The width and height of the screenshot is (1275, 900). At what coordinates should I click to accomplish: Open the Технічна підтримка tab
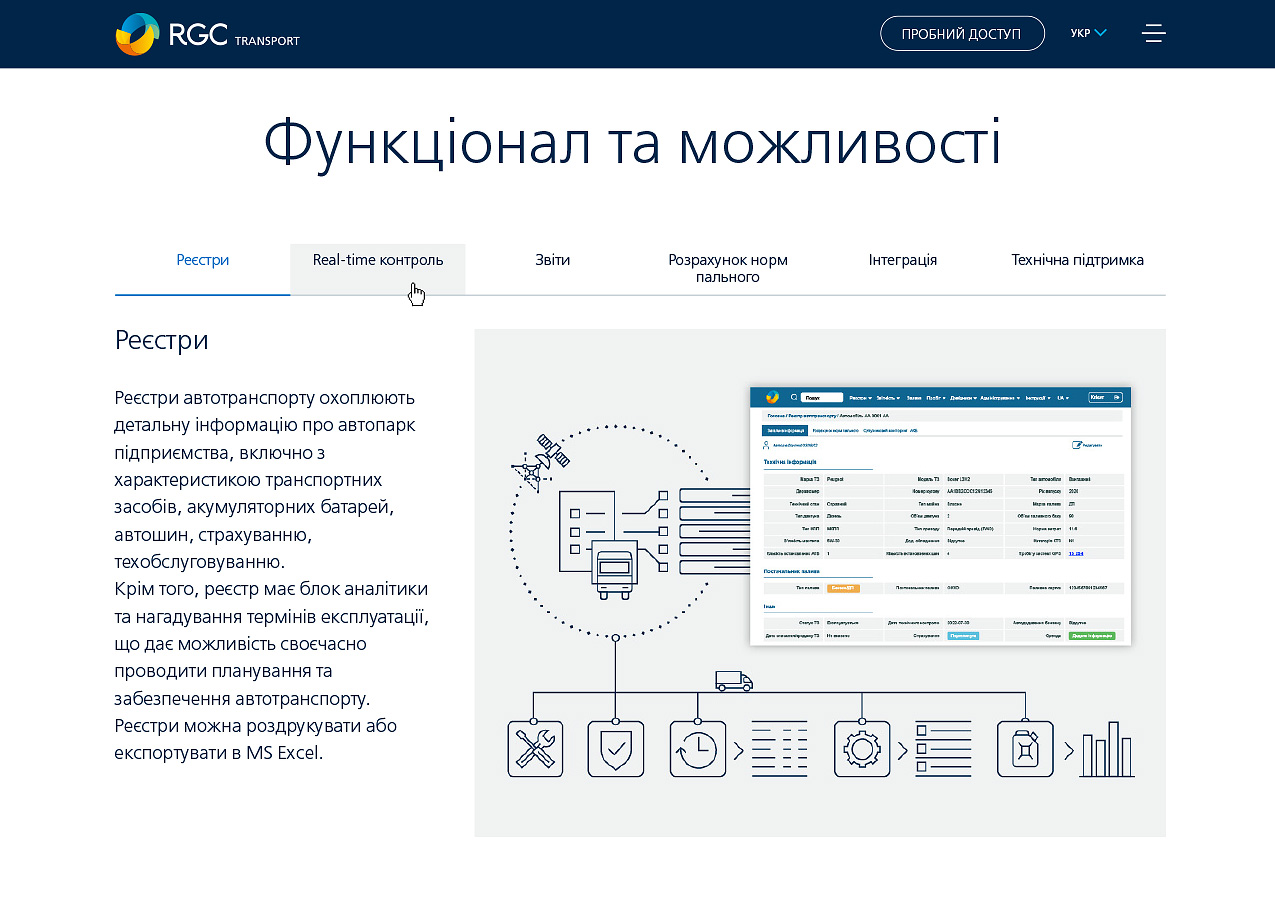pyautogui.click(x=1077, y=260)
